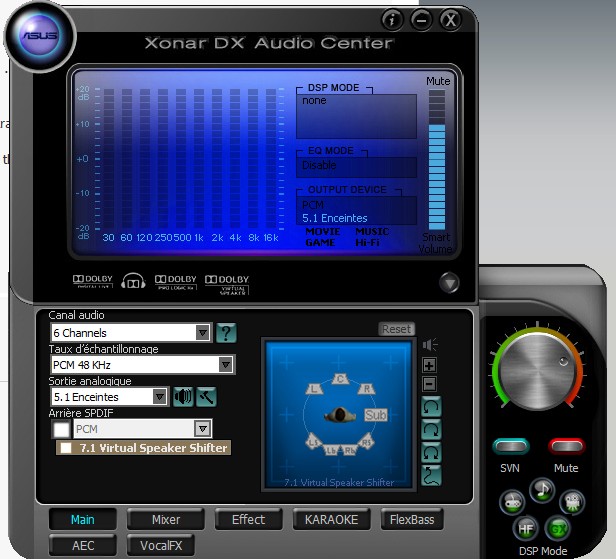Click the Dolby Headphone icon
Screen dimensions: 616x559
pyautogui.click(x=133, y=281)
